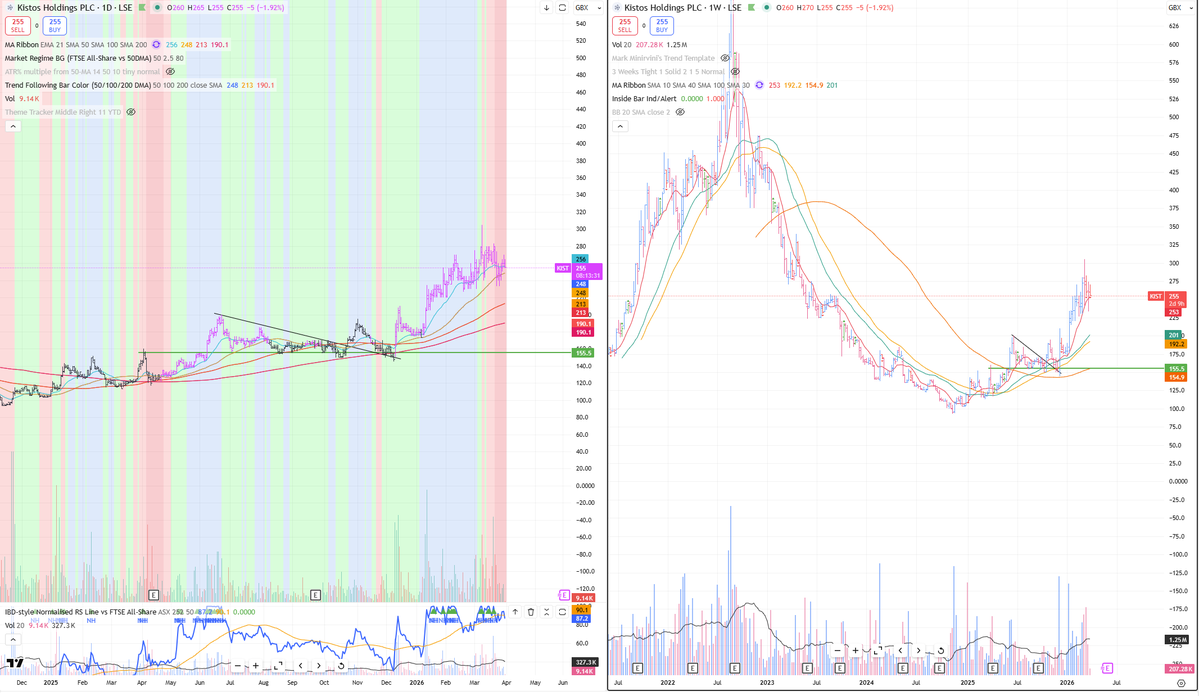The width and height of the screenshot is (1199, 696).
Task: Collapse the RS Line pane with the double-chevron icon
Action: [546, 612]
